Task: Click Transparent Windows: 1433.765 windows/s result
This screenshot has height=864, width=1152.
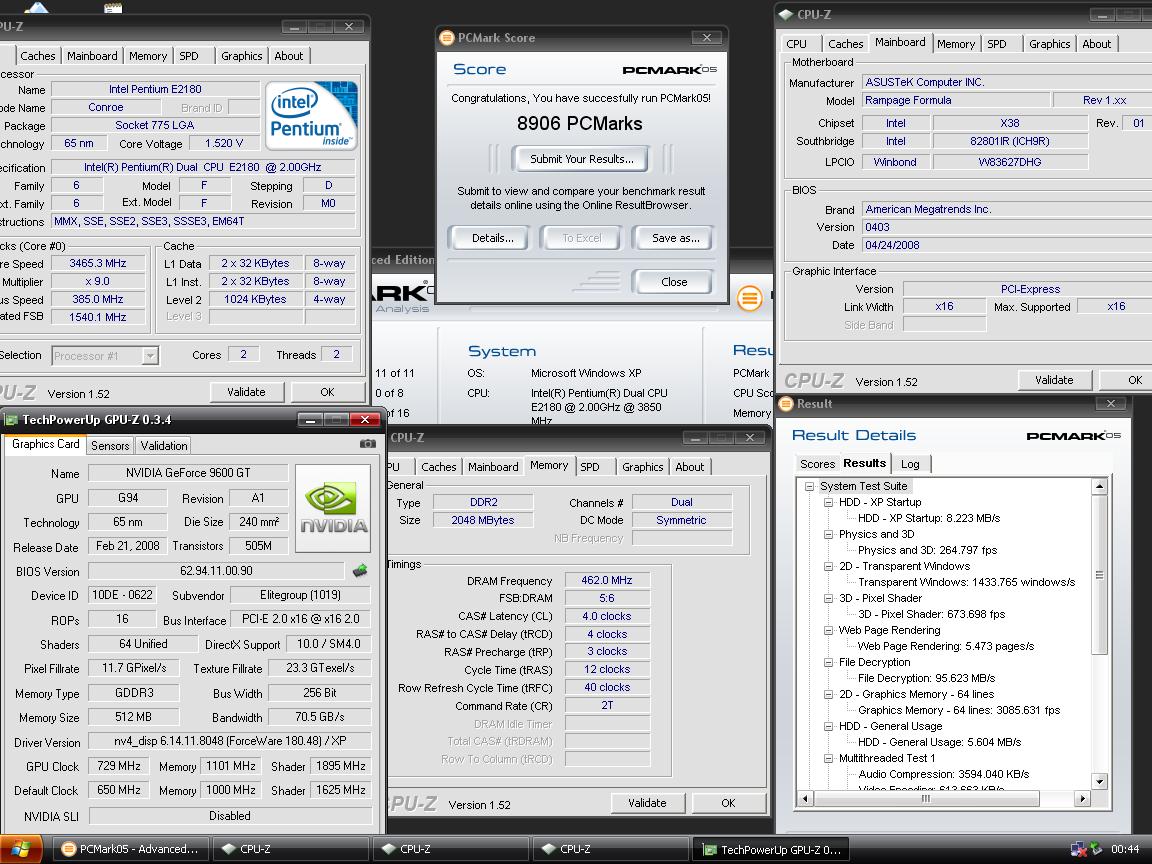Action: [x=966, y=583]
